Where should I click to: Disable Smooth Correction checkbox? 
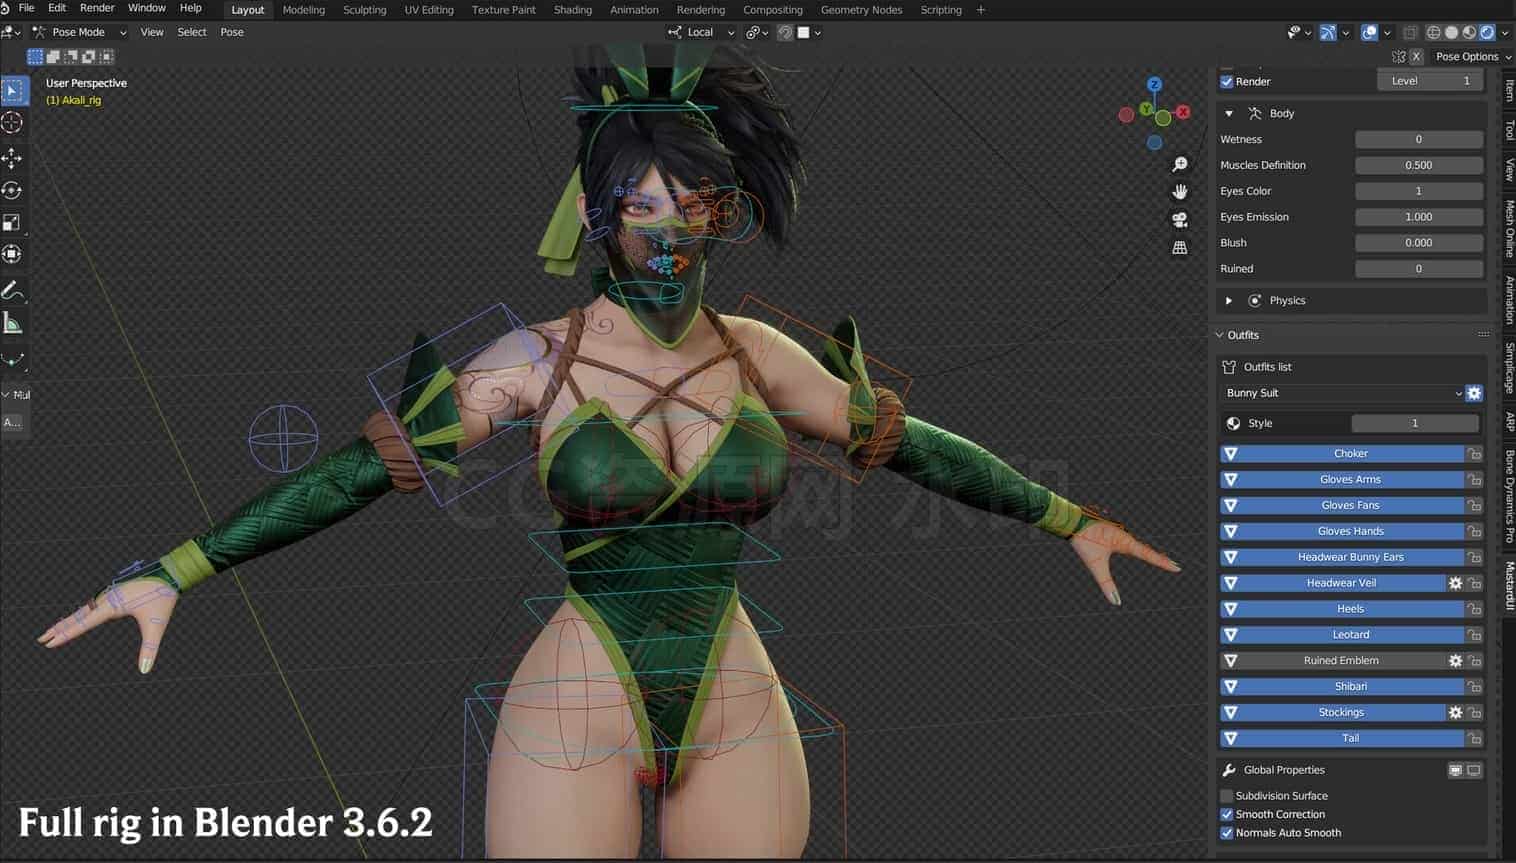1227,815
